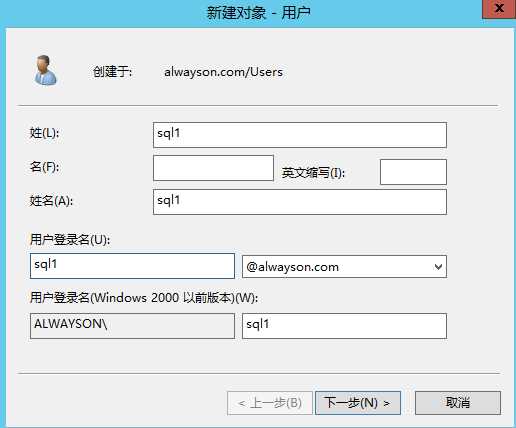Screen dimensions: 516x428
Task: Click the 英文缩写(I): label text
Action: (313, 173)
